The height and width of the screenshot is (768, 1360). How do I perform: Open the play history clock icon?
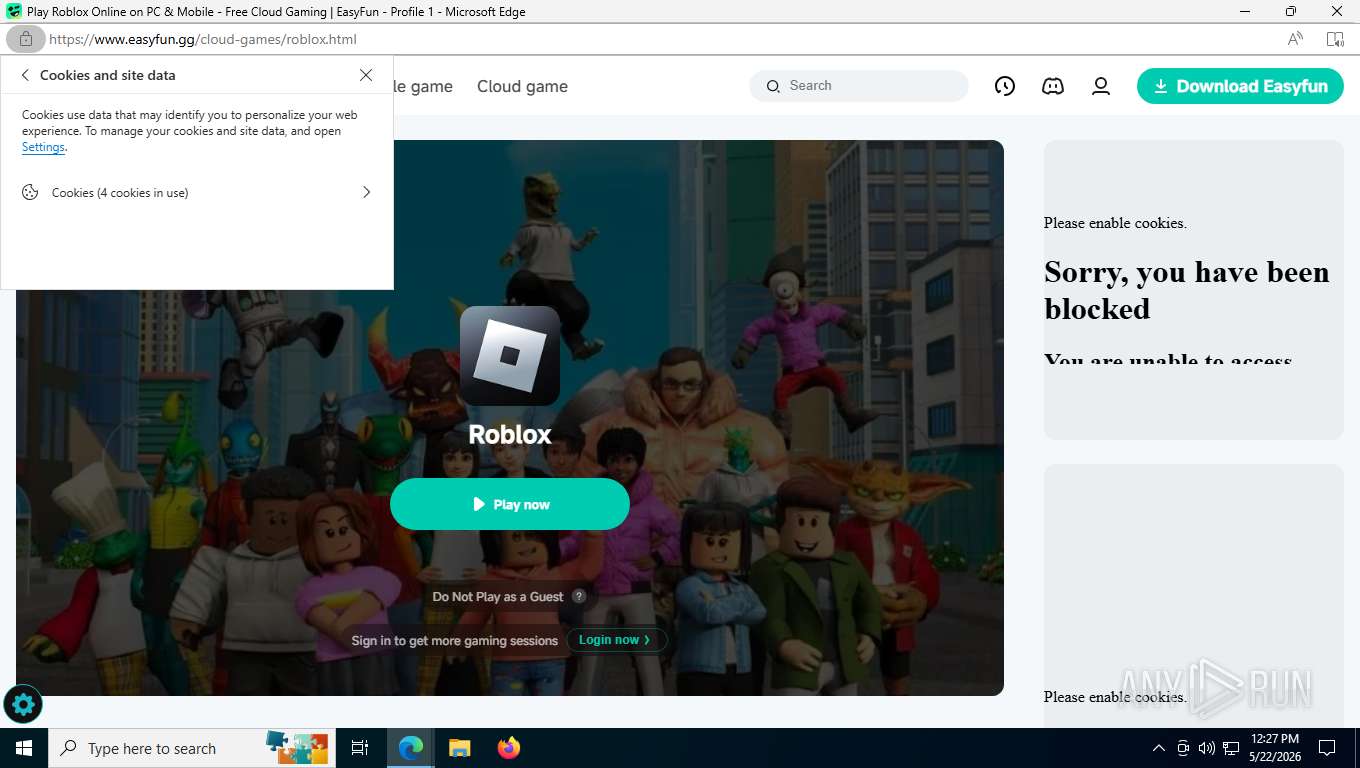[x=1005, y=86]
